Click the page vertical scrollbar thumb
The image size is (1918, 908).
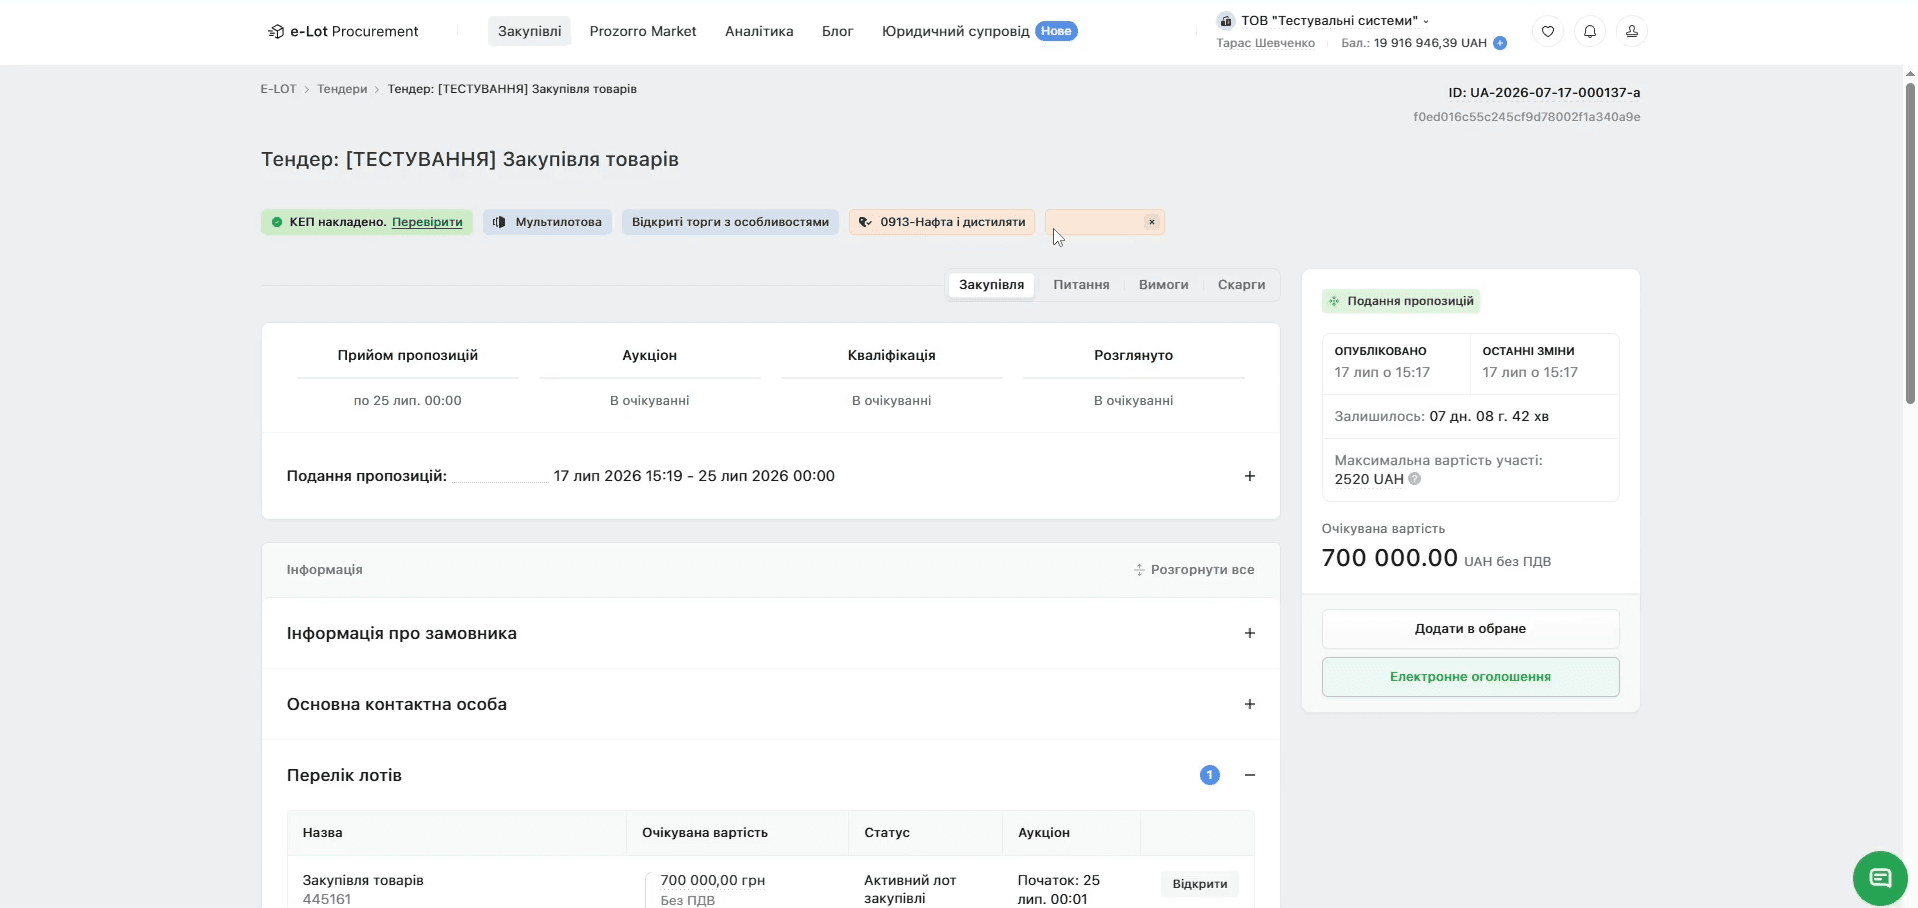(1910, 243)
